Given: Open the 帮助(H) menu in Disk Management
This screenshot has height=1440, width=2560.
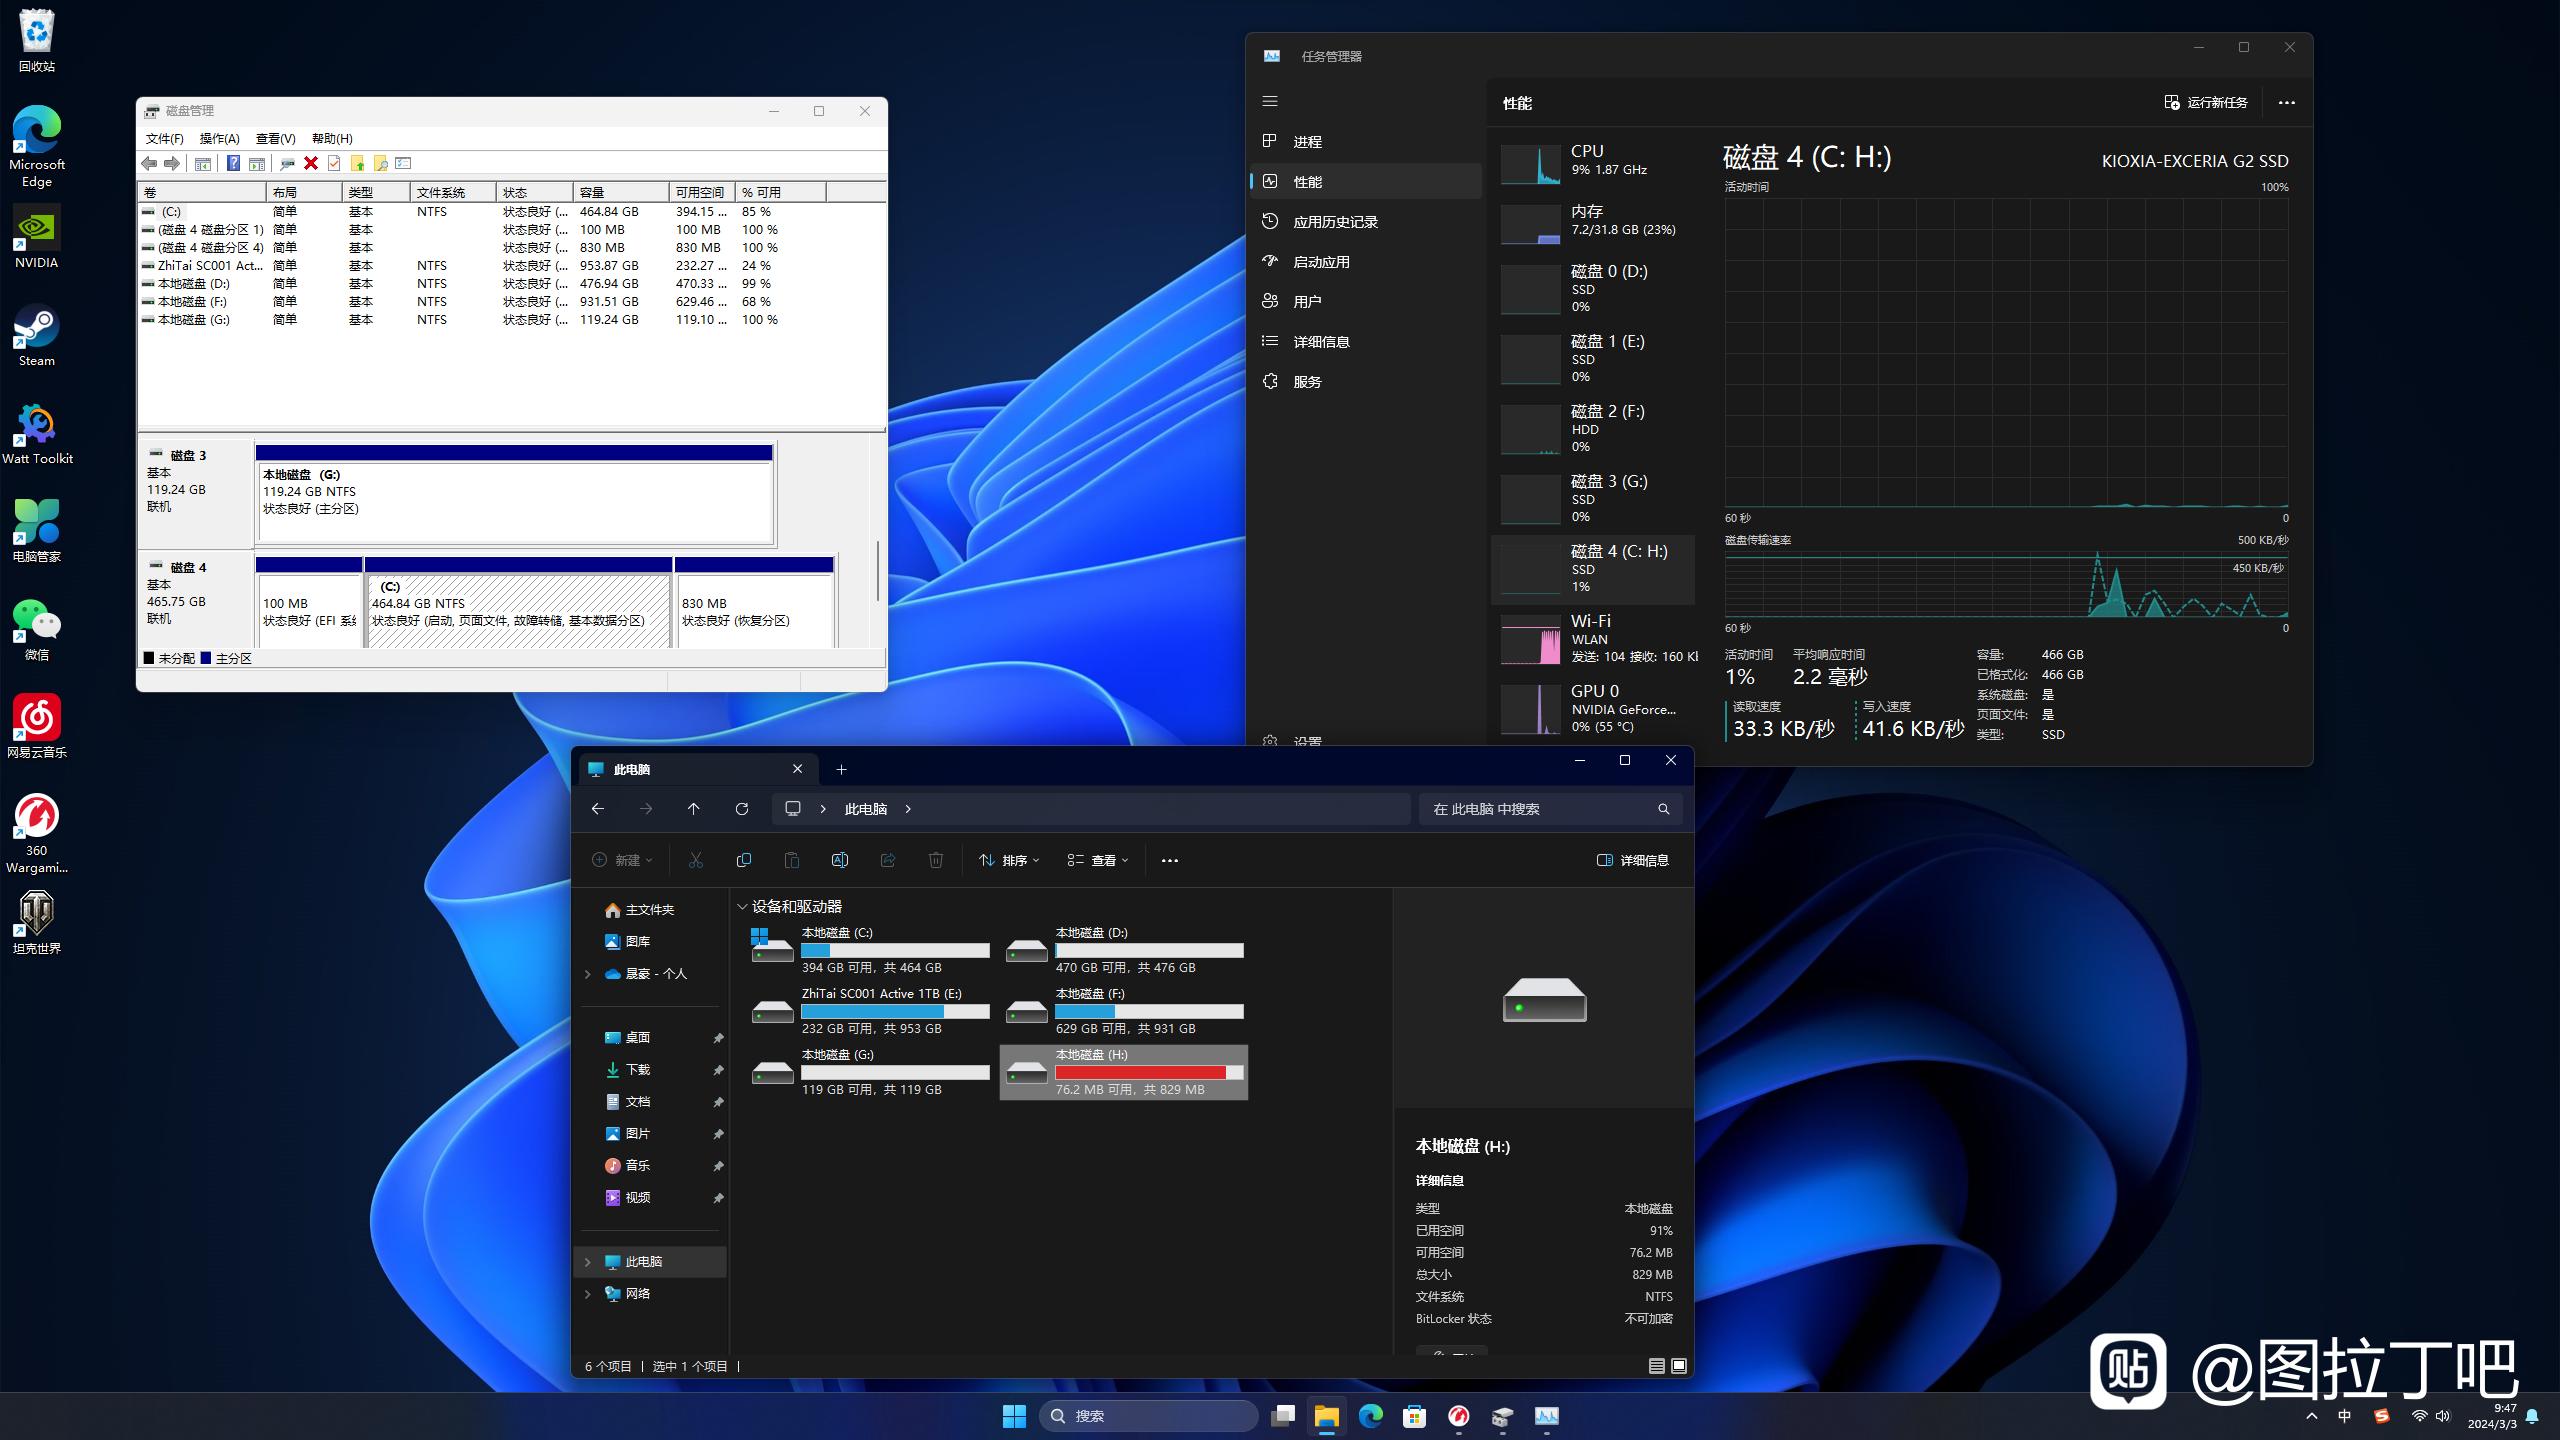Looking at the screenshot, I should (x=332, y=138).
